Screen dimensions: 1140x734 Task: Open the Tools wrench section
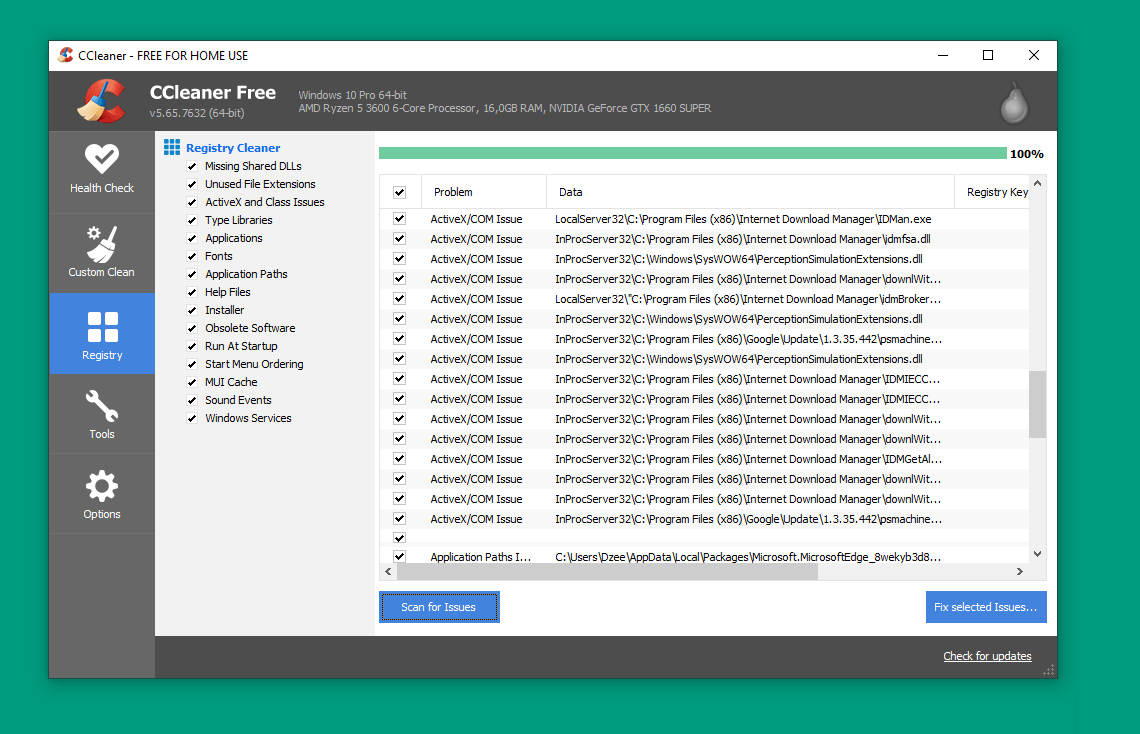pos(102,414)
